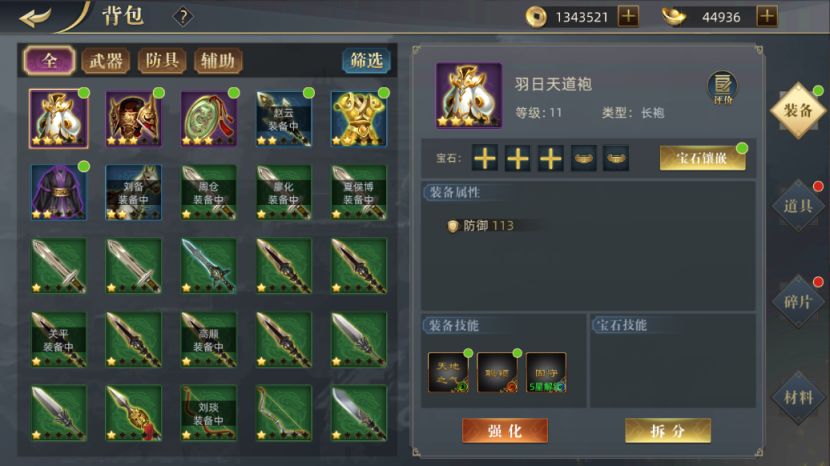Click the 拆分 split button

pyautogui.click(x=668, y=431)
